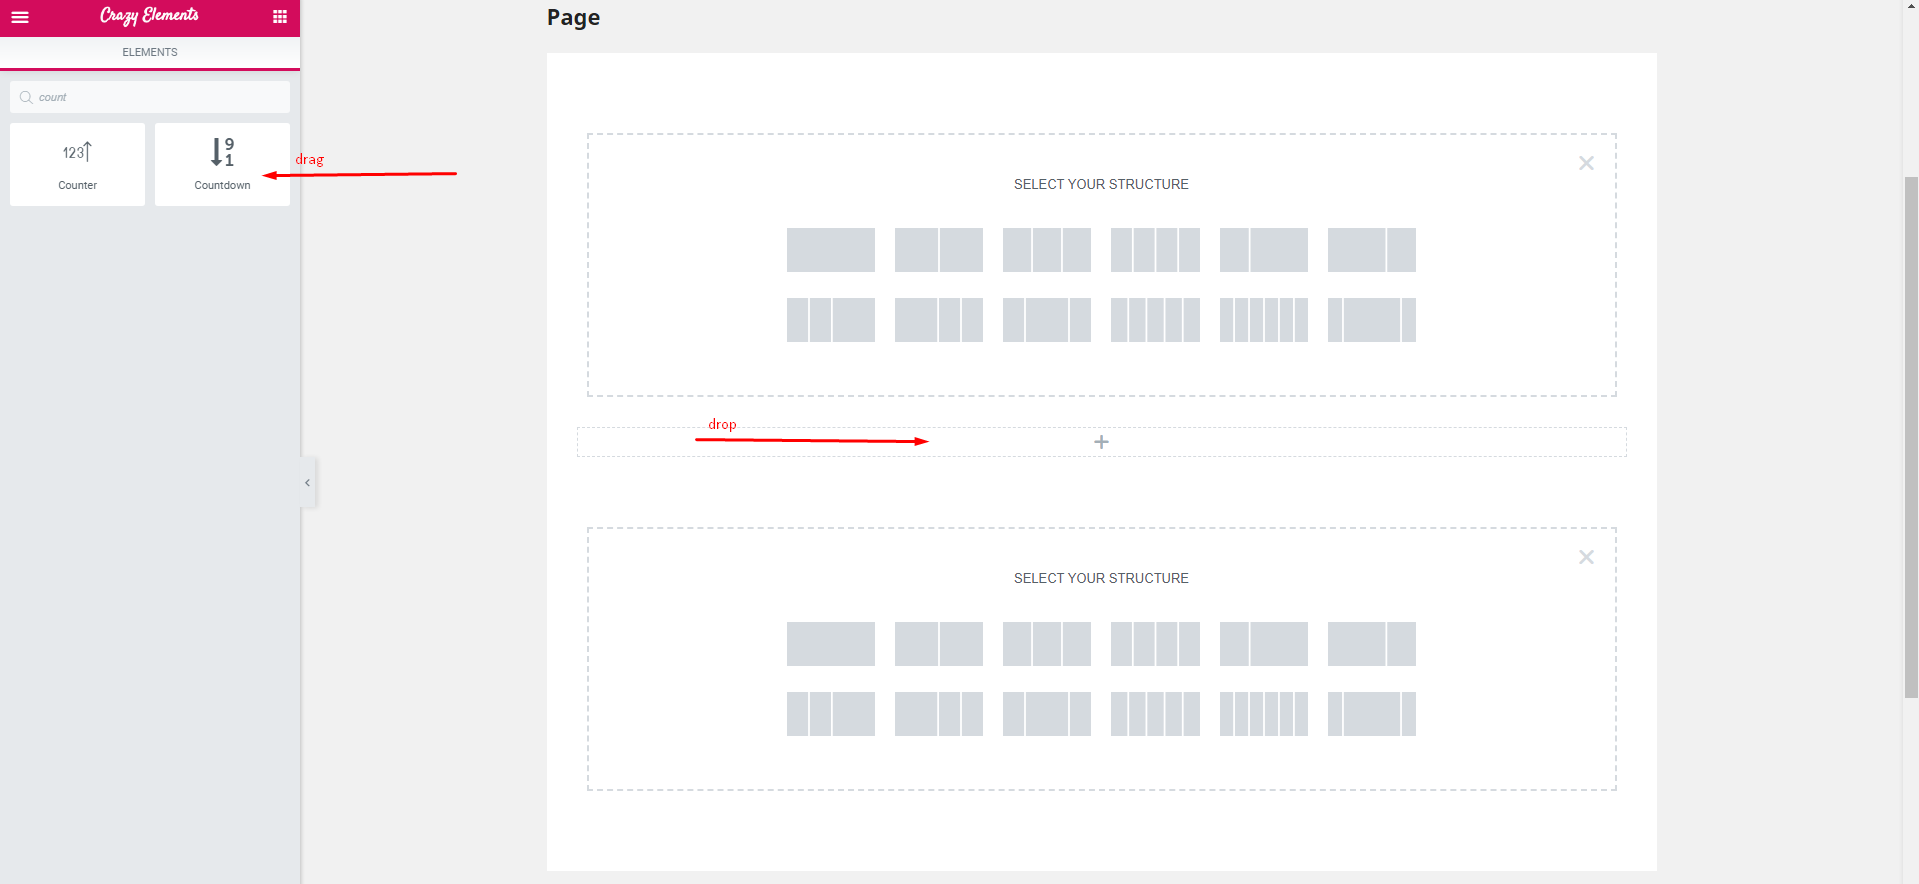This screenshot has height=884, width=1919.
Task: Select the Counter widget
Action: [x=77, y=164]
